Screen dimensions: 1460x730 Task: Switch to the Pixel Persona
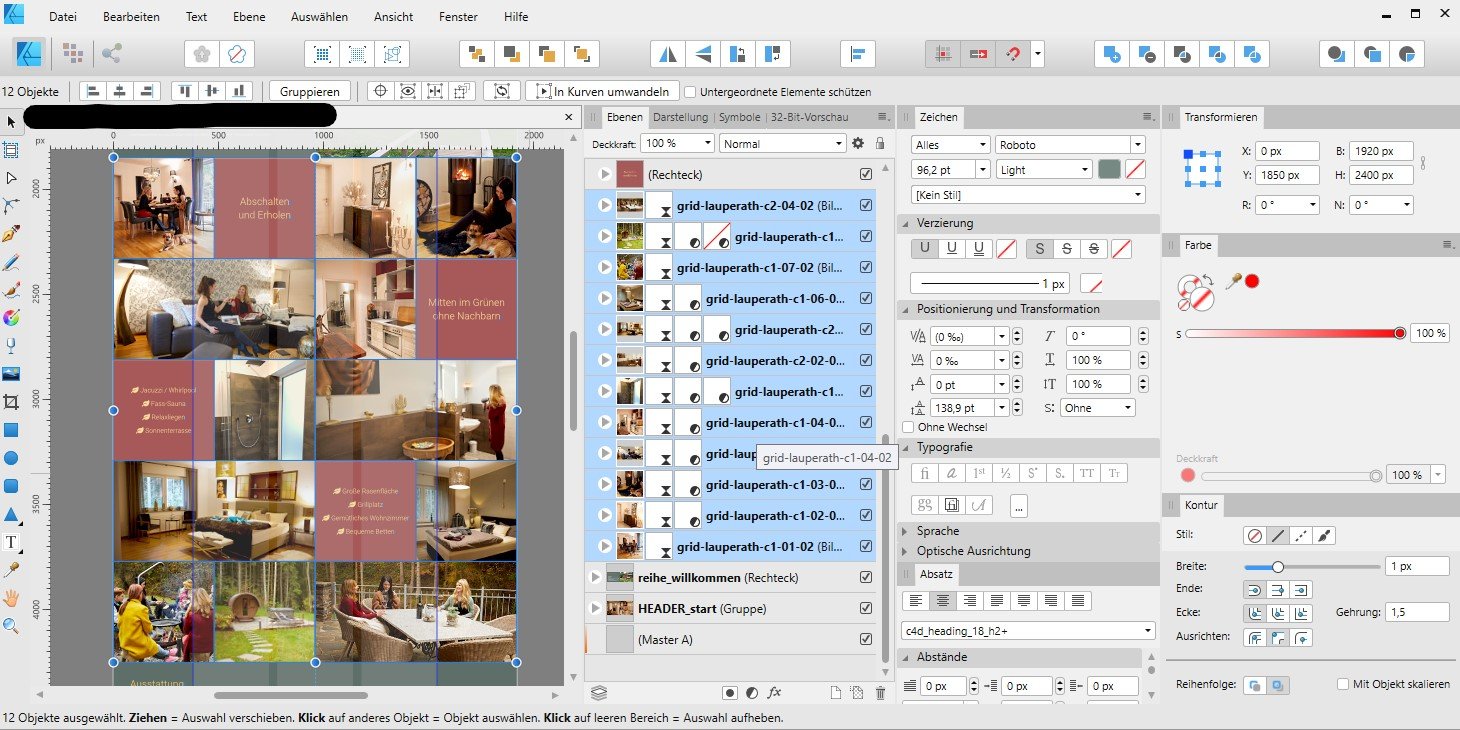(72, 52)
